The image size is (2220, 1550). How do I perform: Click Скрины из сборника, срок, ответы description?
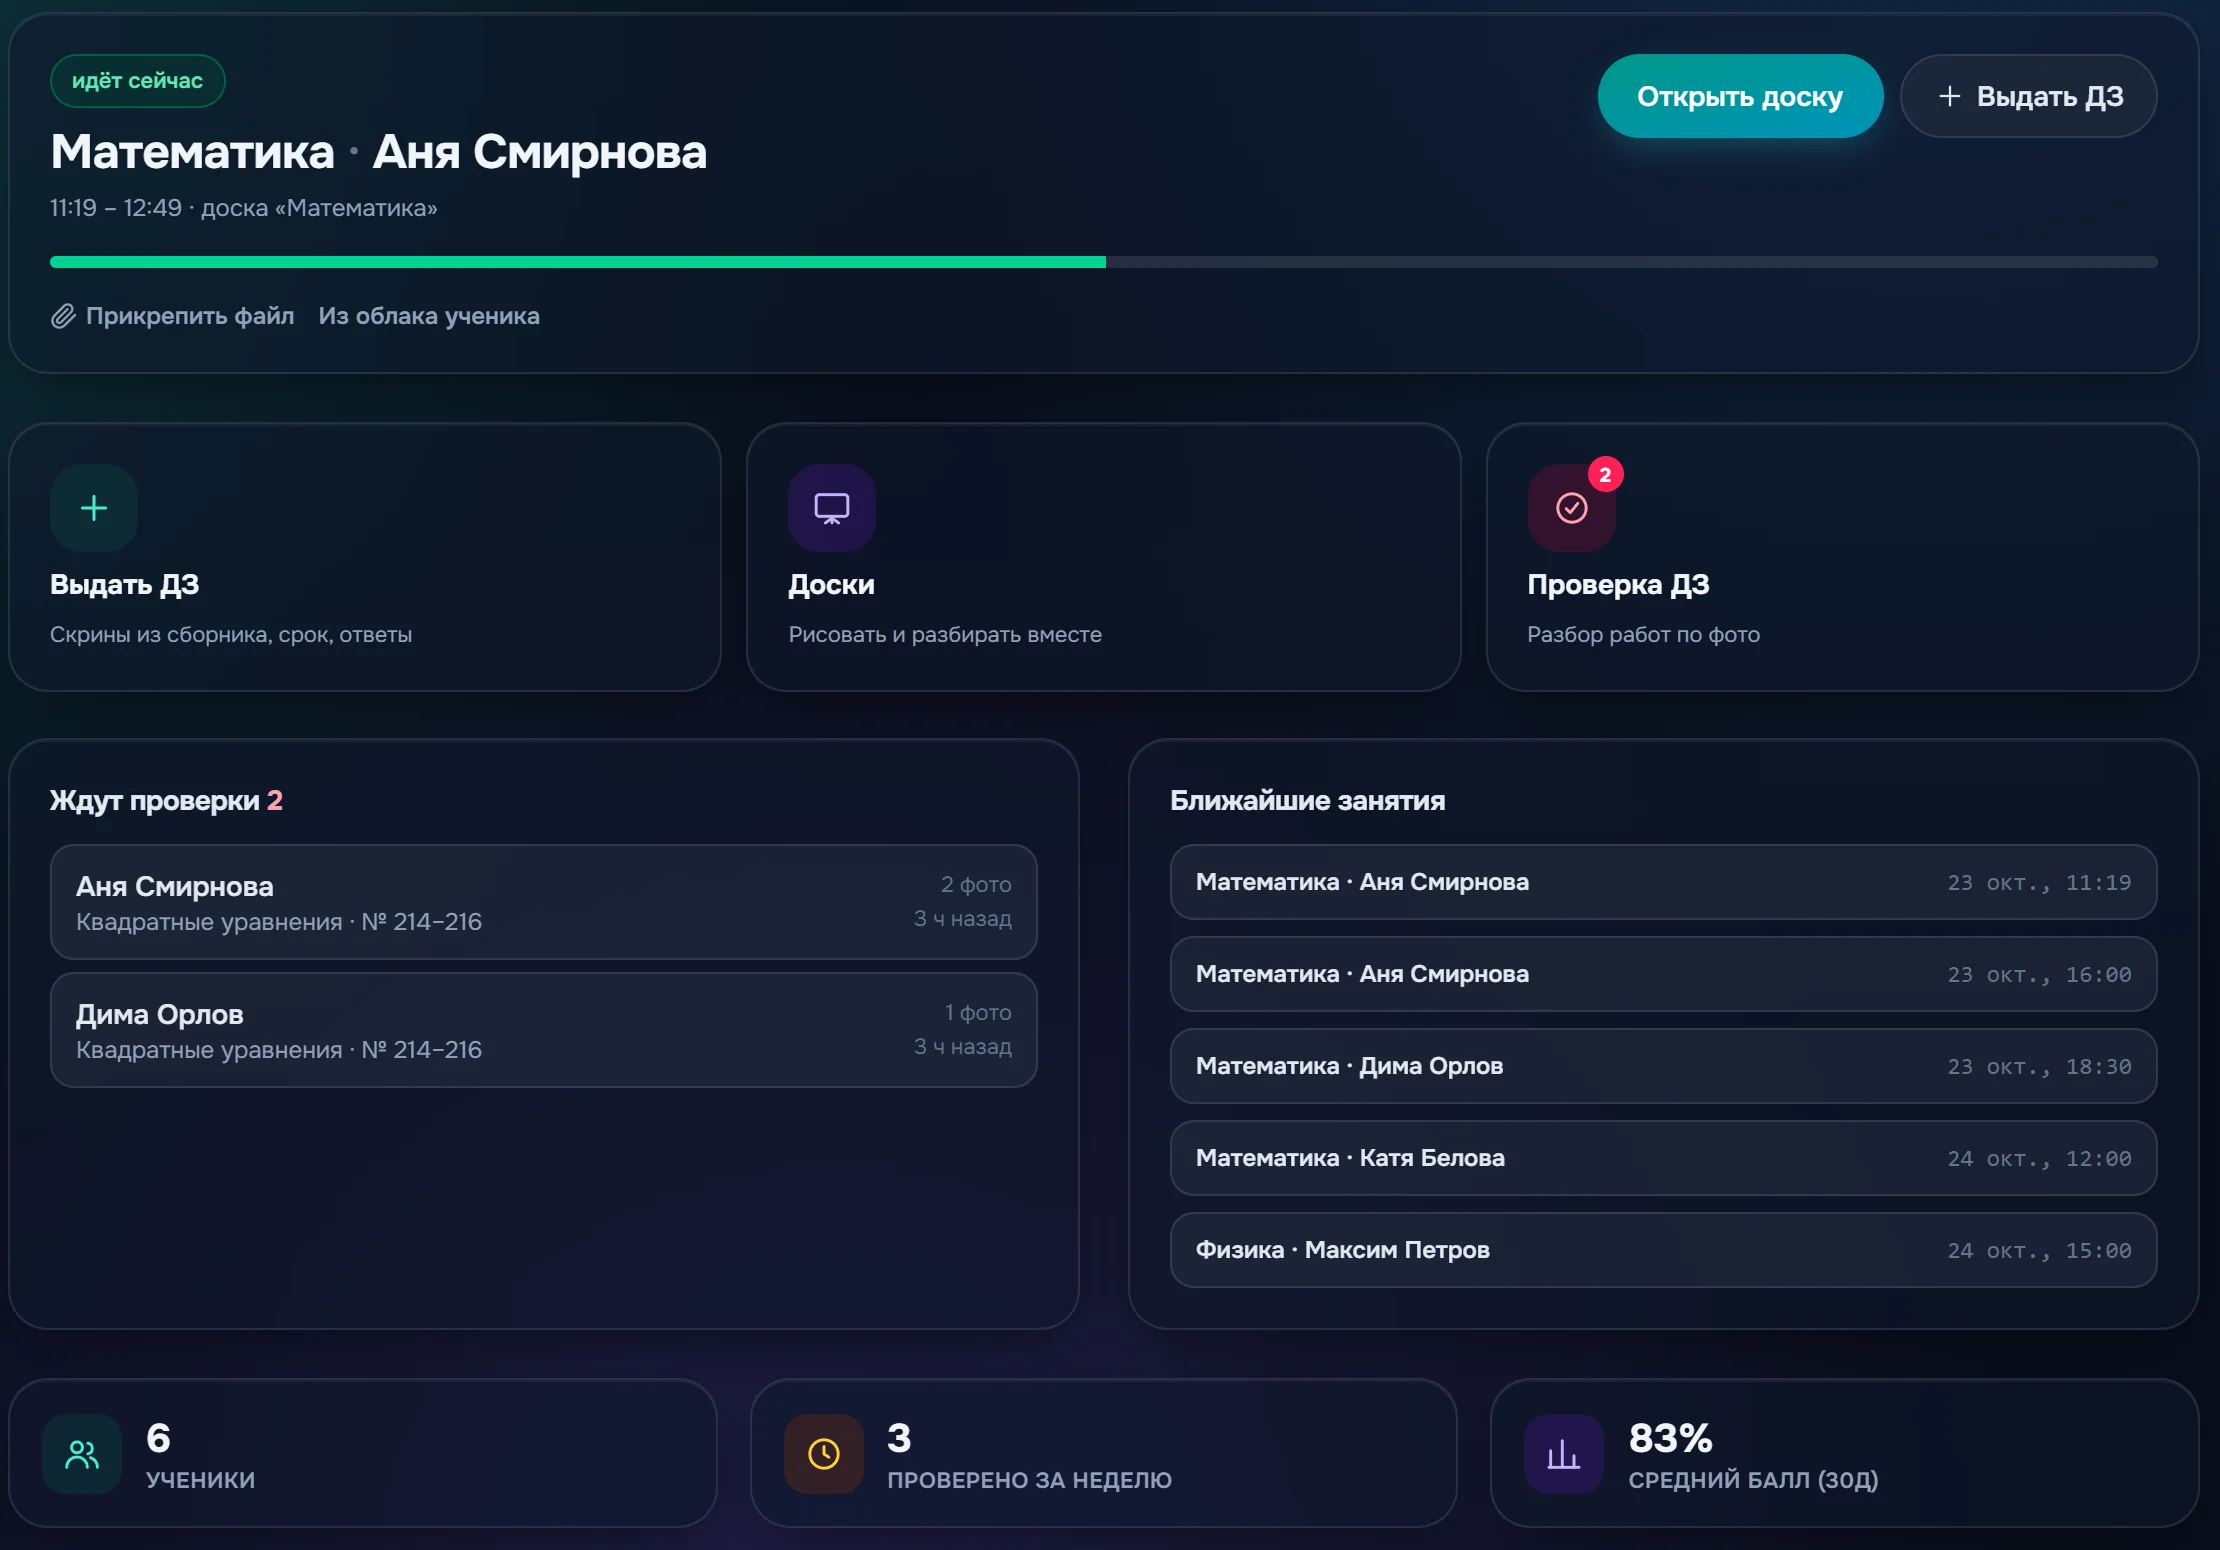pyautogui.click(x=231, y=635)
